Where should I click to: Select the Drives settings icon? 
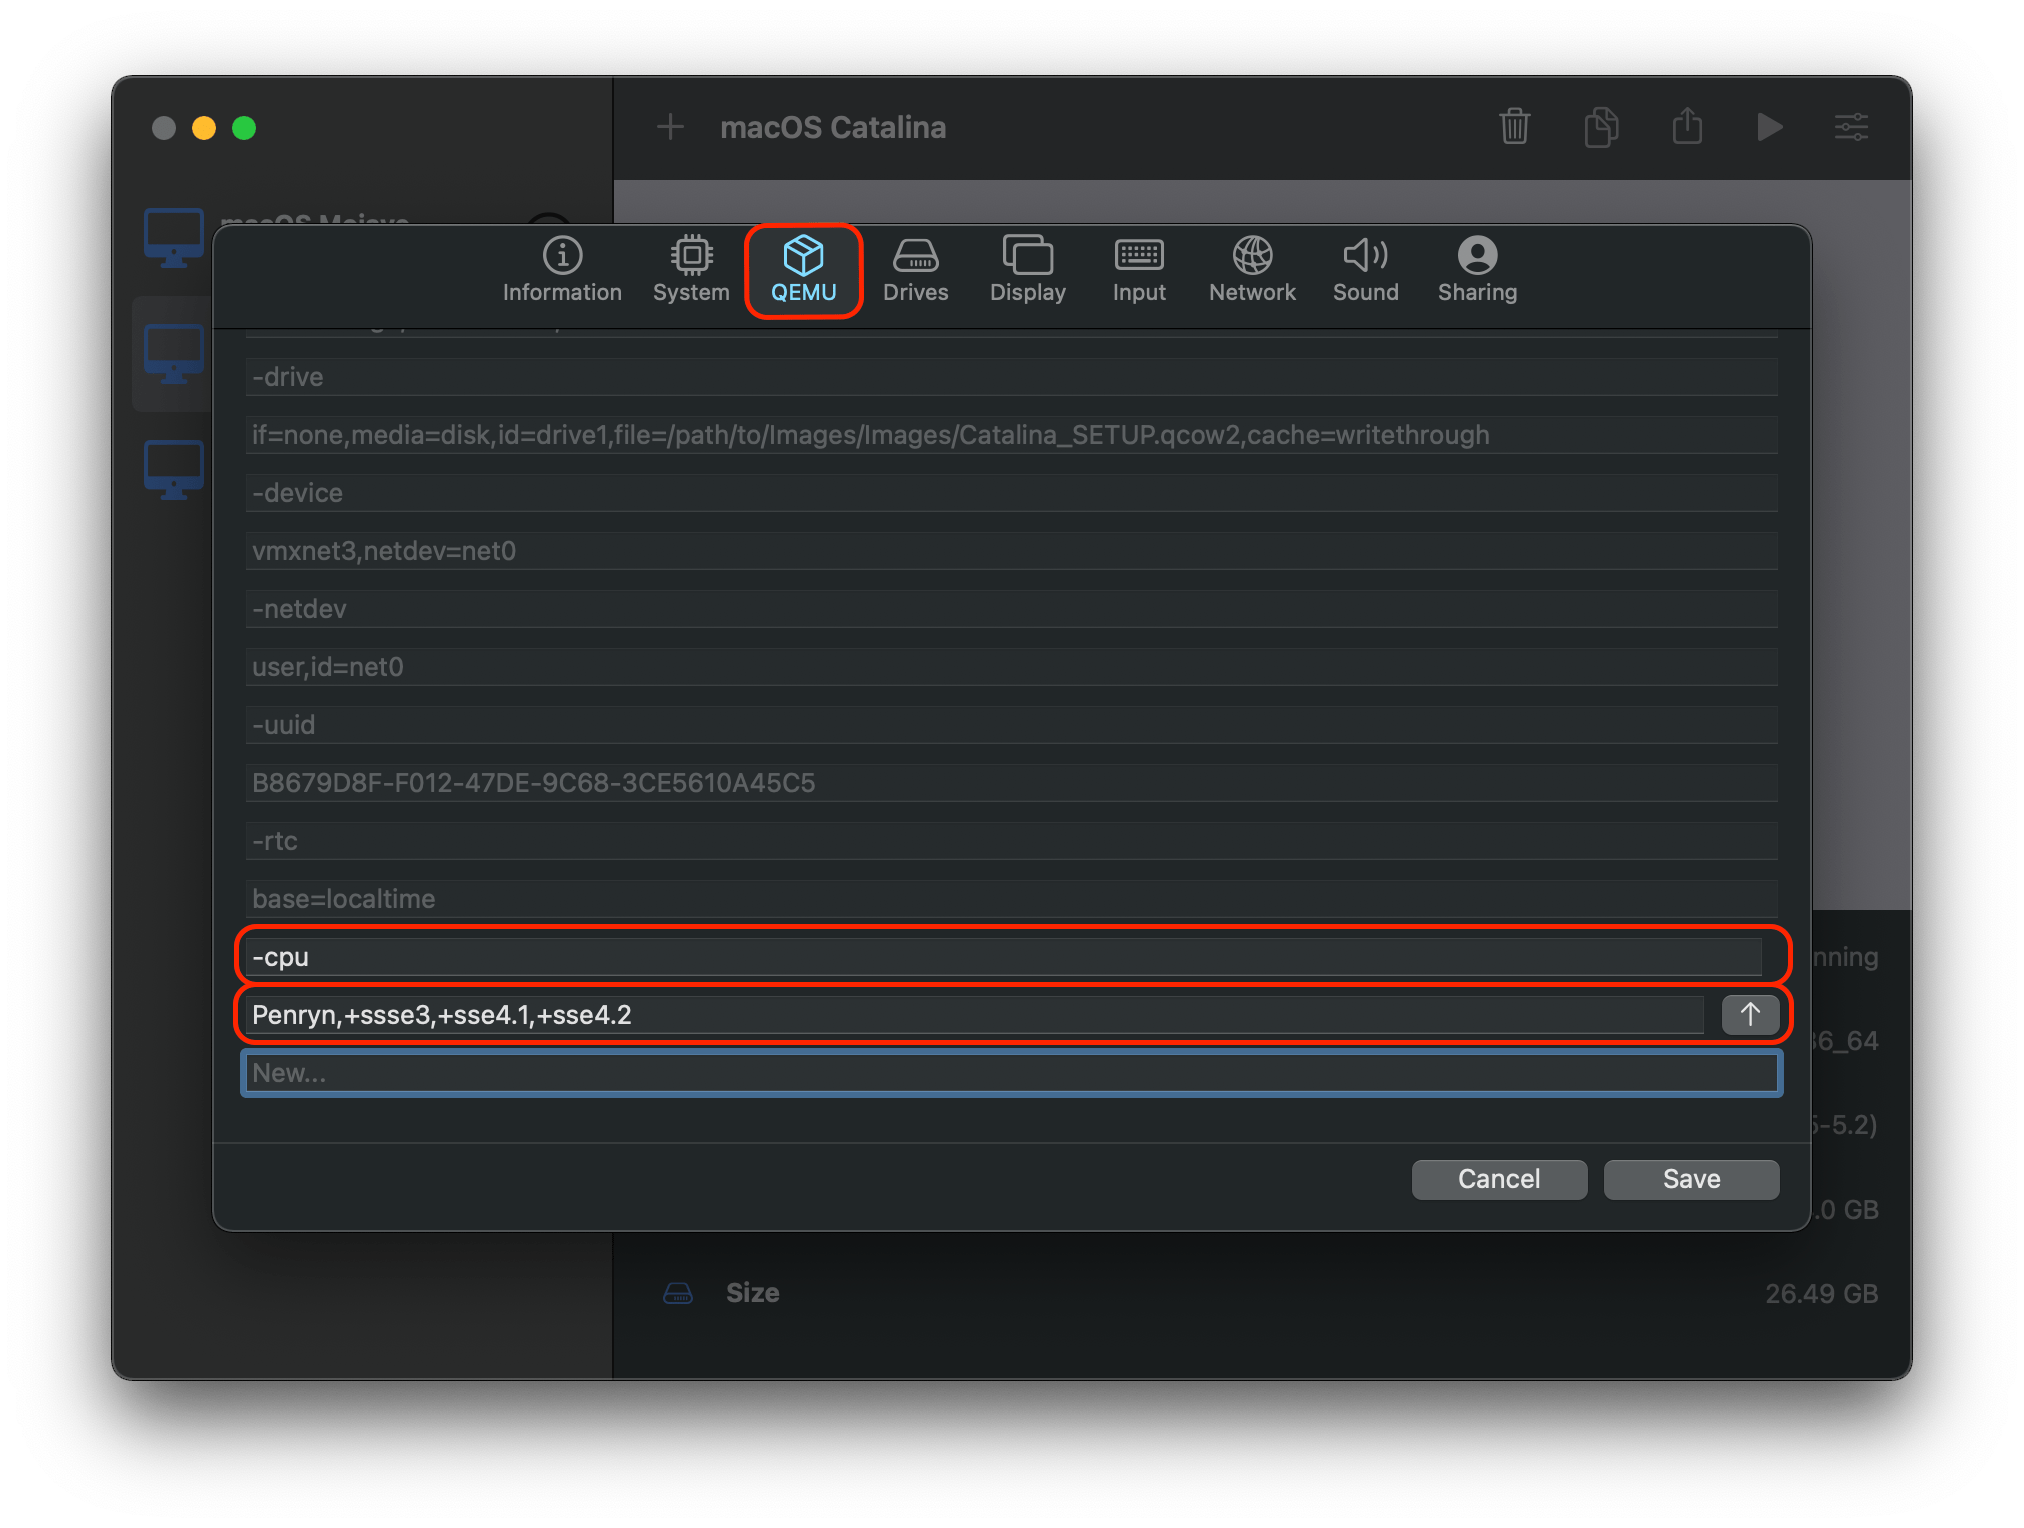point(915,269)
